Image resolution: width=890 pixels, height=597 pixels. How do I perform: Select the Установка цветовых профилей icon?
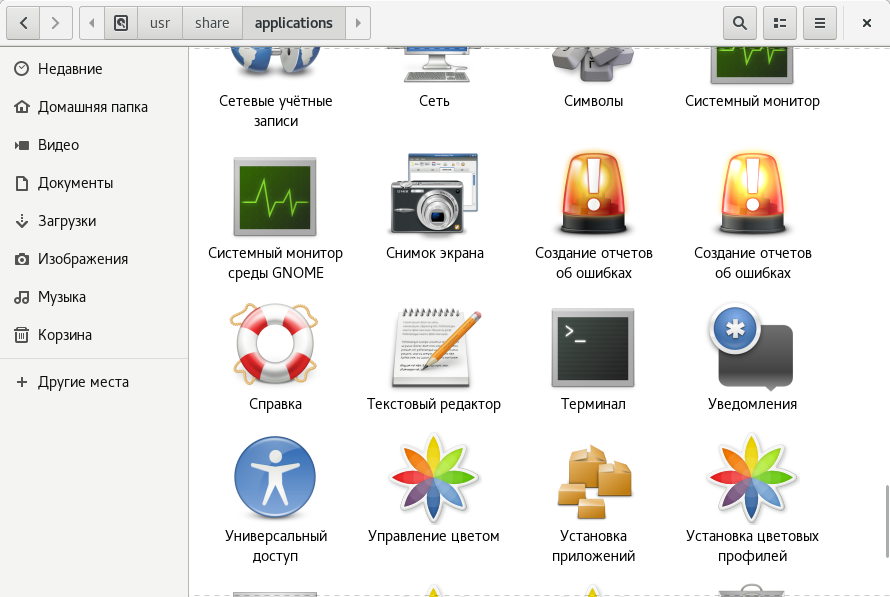pyautogui.click(x=752, y=478)
